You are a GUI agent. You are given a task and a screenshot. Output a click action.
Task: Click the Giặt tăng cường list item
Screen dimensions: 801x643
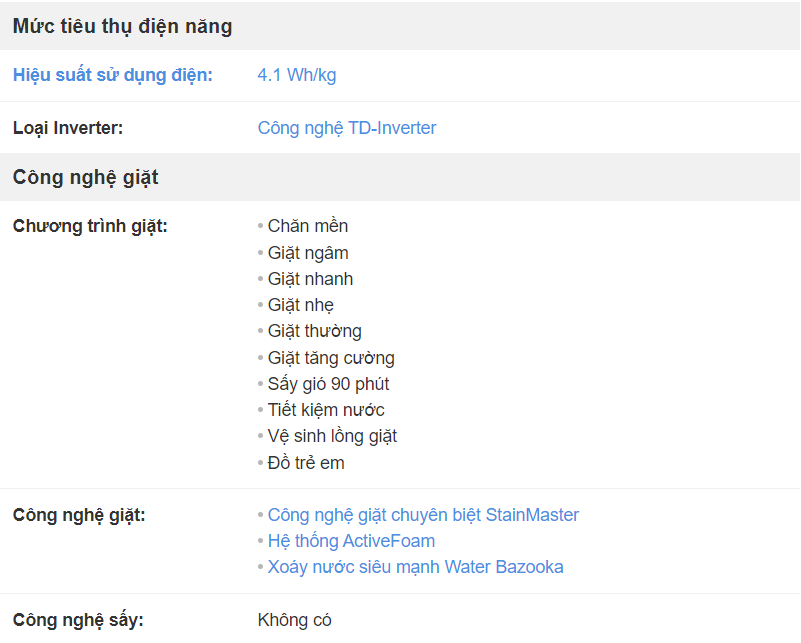pos(331,358)
